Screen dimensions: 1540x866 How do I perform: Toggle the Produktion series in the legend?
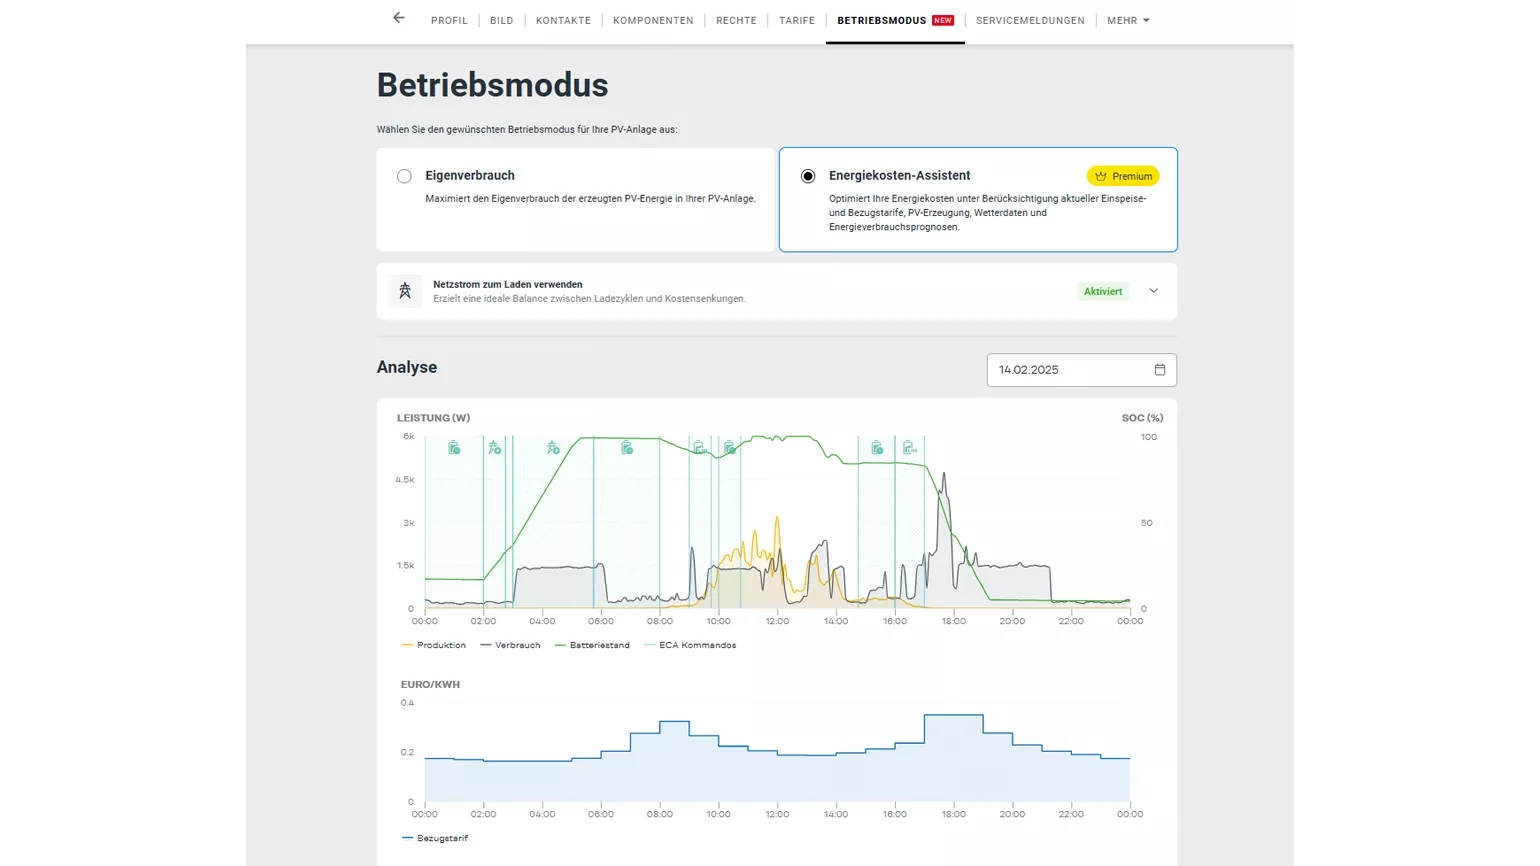434,645
